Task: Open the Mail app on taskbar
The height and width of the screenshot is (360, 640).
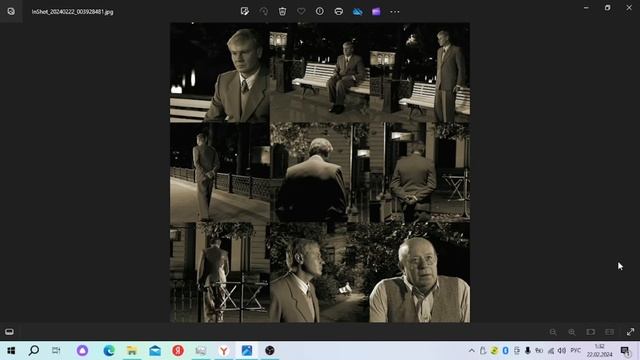Action: coord(155,350)
